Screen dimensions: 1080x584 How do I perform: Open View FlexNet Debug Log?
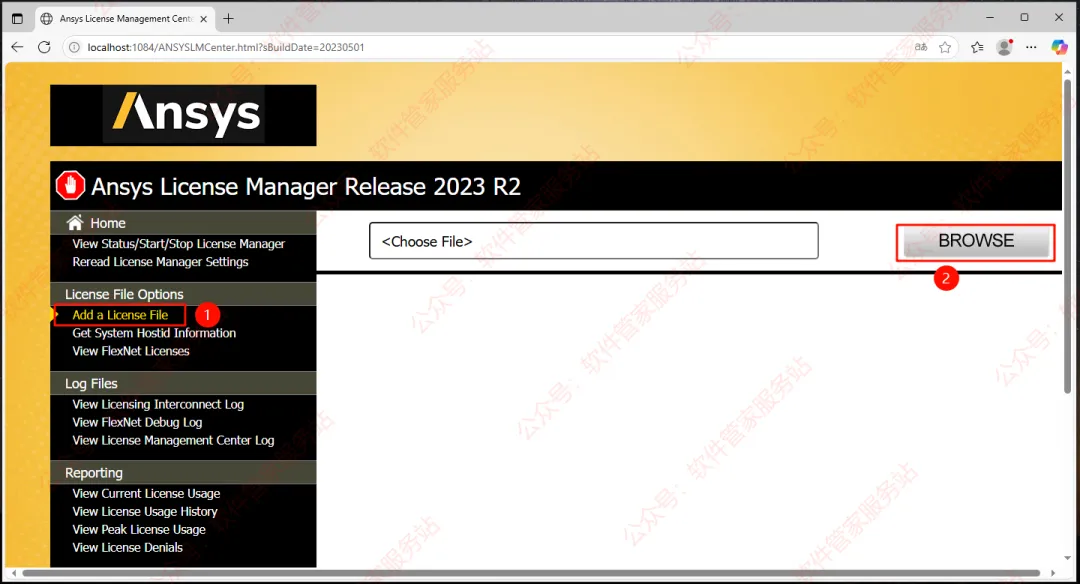pos(137,422)
